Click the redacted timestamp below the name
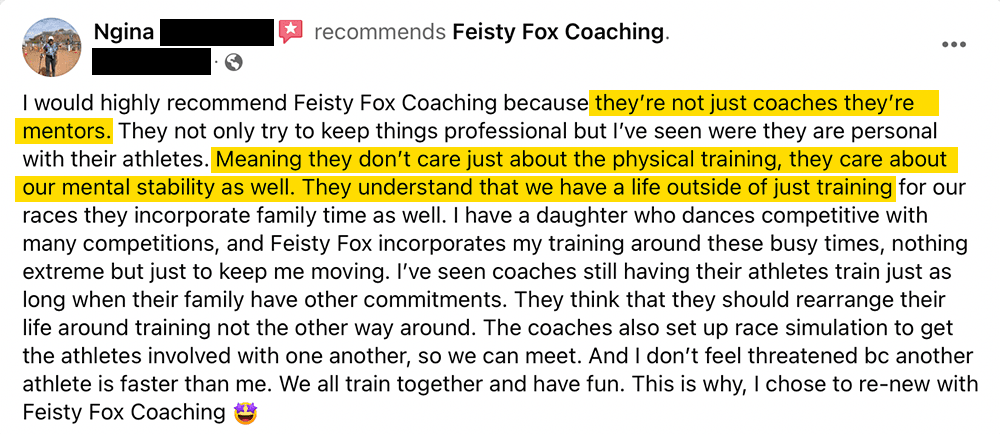Screen dimensions: 1000x435 click(x=152, y=62)
